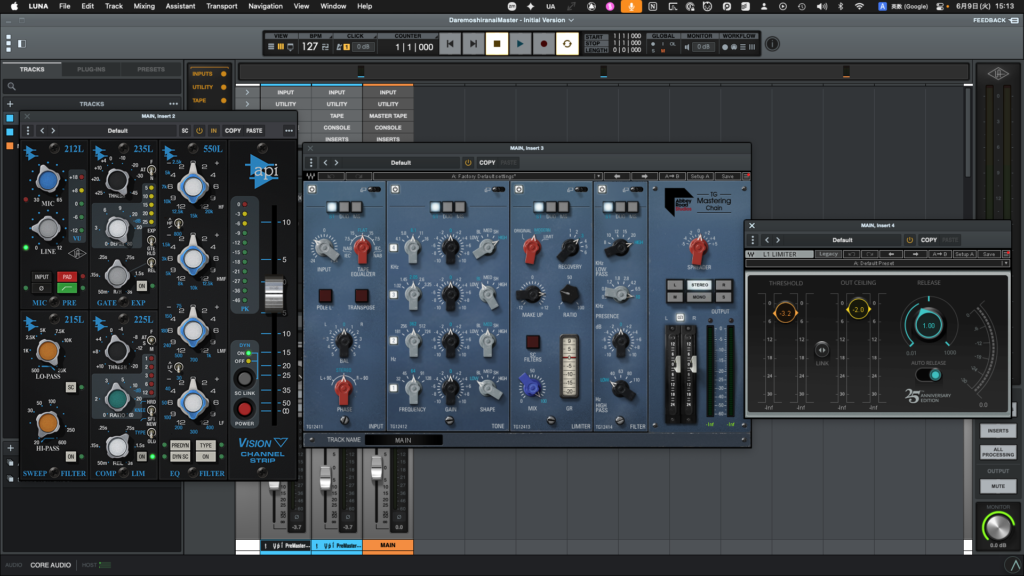Click the RELEASE knob showing 1.00
This screenshot has height=576, width=1024.
pyautogui.click(x=928, y=325)
